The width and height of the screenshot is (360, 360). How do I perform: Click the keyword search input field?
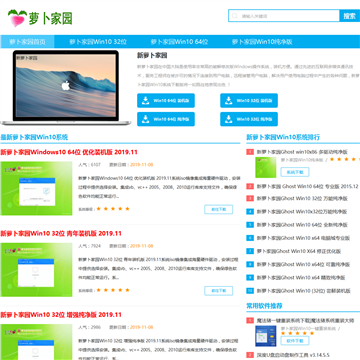[288, 16]
